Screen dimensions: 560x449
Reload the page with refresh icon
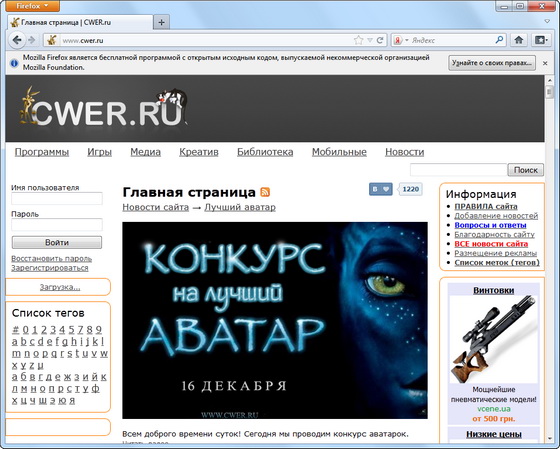[380, 40]
